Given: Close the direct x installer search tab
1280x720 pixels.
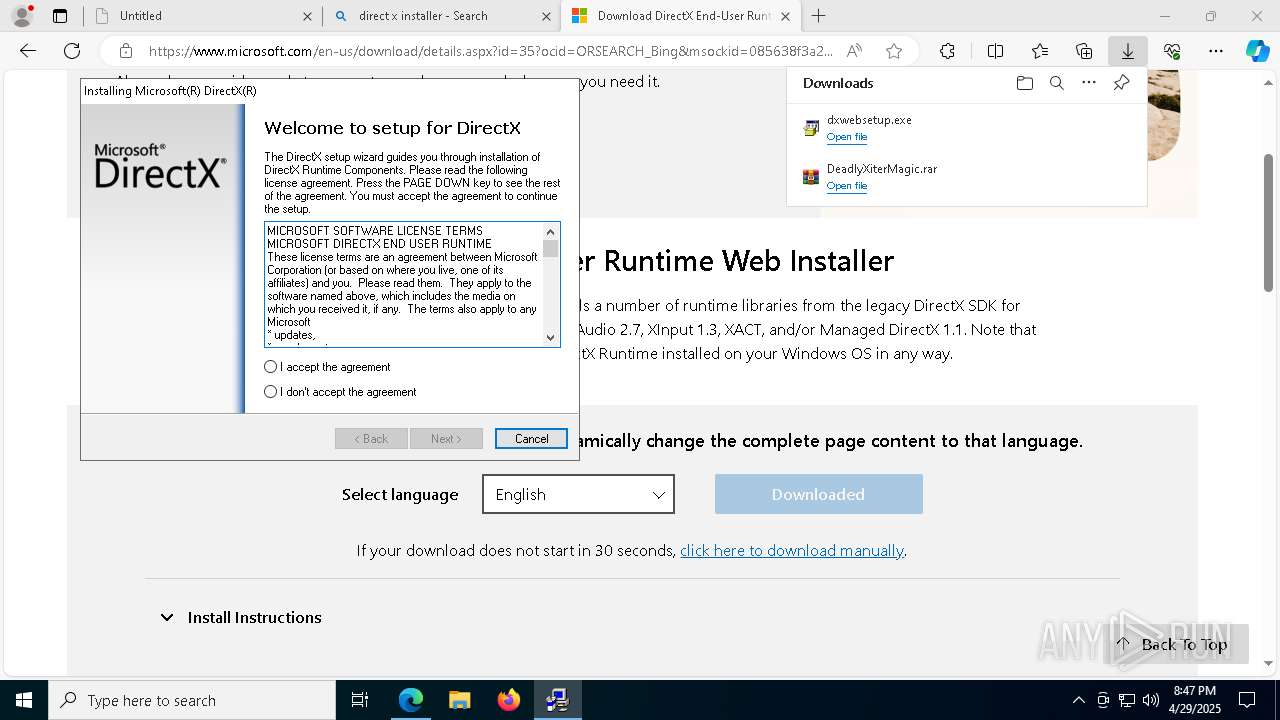Looking at the screenshot, I should pos(546,16).
